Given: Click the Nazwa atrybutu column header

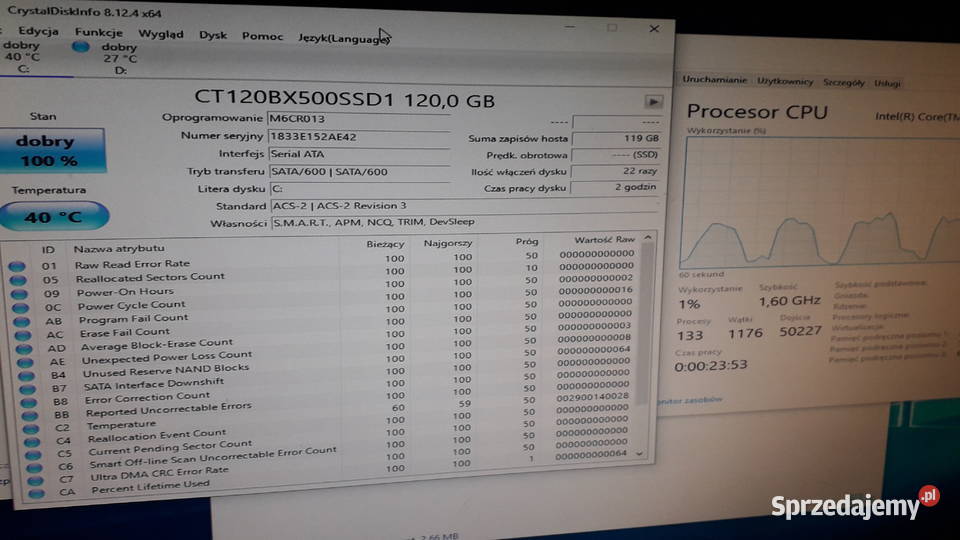Looking at the screenshot, I should click(x=119, y=248).
